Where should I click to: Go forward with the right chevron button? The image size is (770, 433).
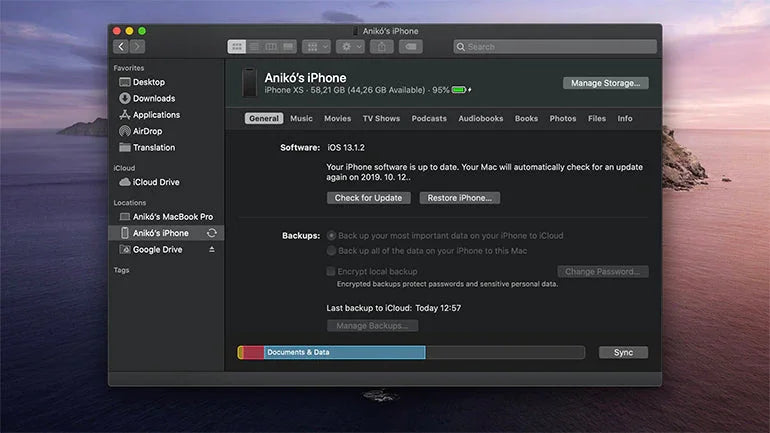[138, 47]
